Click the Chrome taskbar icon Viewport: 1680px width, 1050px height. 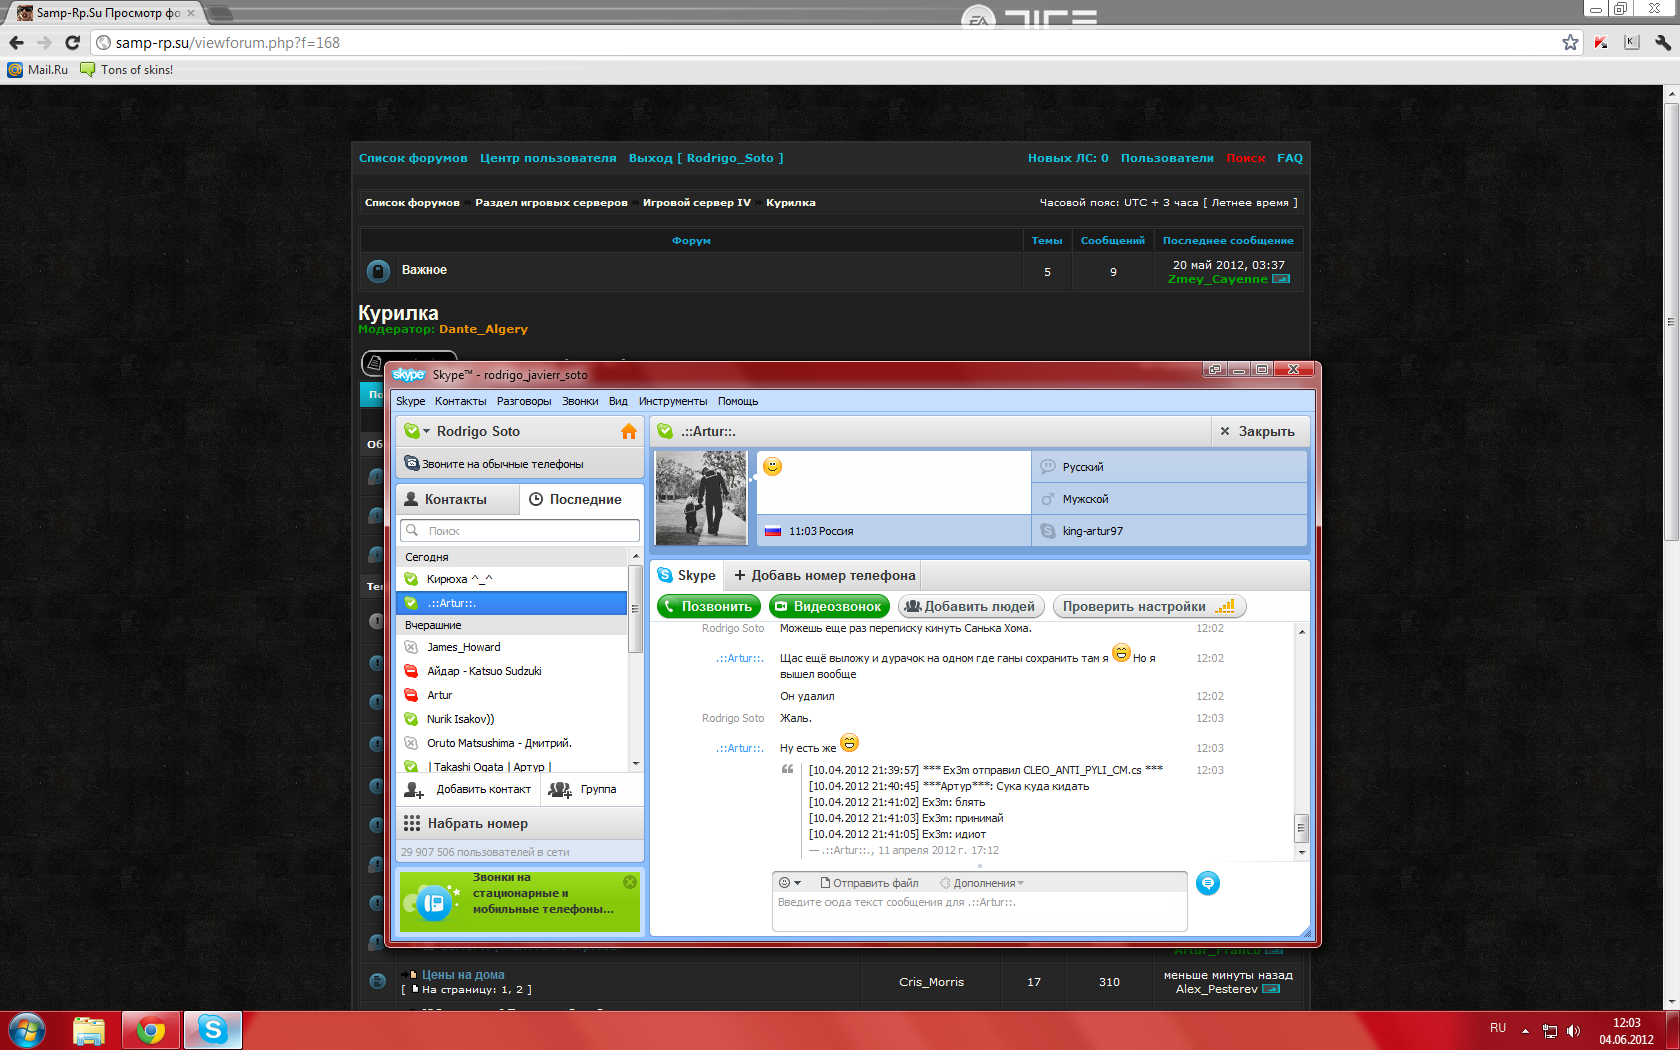click(x=151, y=1030)
